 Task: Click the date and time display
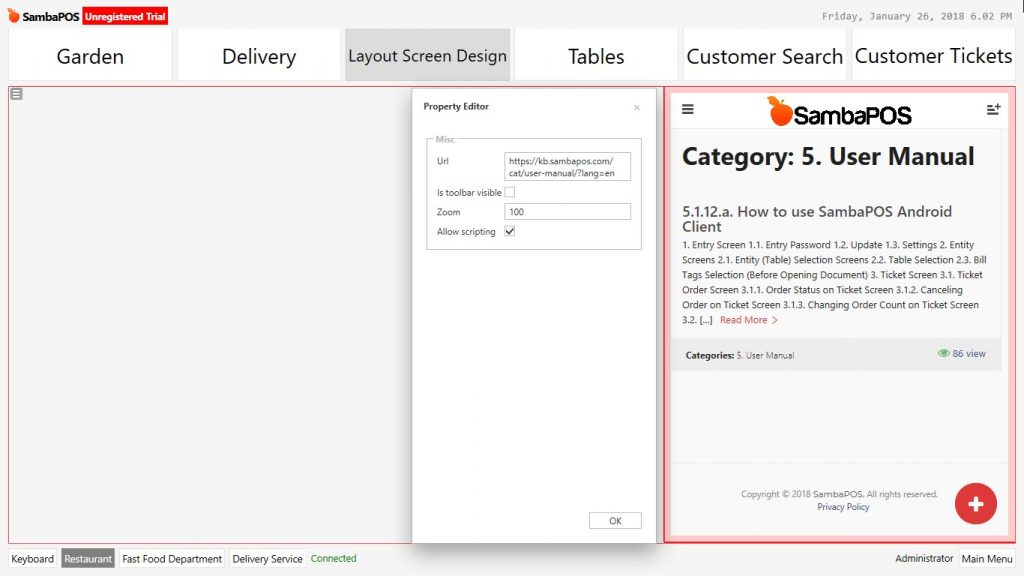click(917, 16)
